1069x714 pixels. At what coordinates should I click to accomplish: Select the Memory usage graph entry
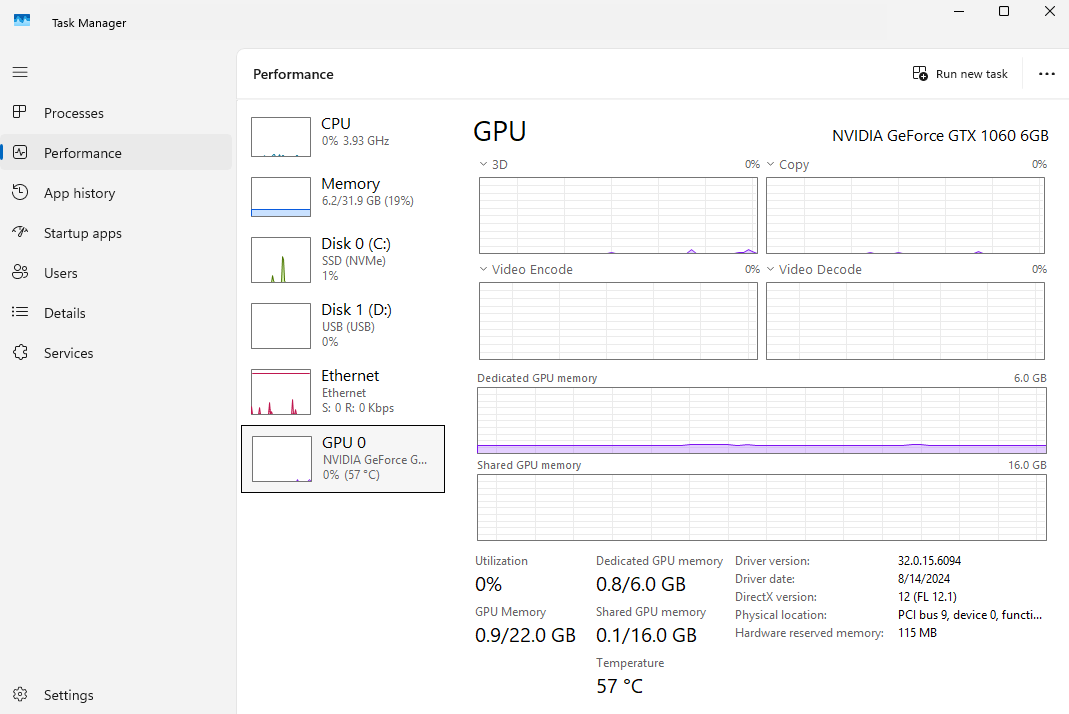click(x=342, y=196)
